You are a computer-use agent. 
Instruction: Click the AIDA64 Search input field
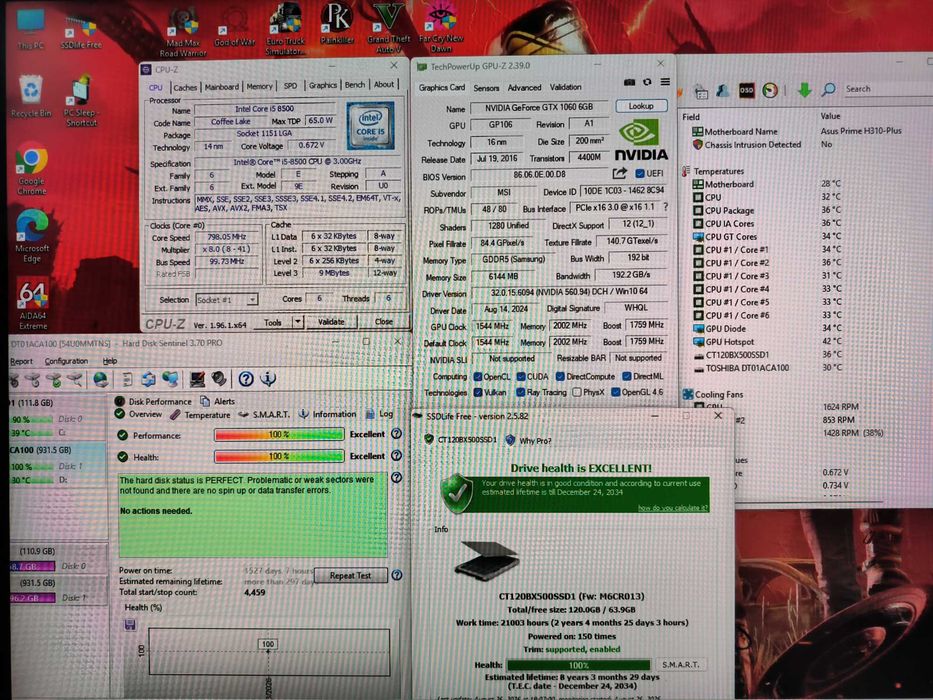click(887, 89)
